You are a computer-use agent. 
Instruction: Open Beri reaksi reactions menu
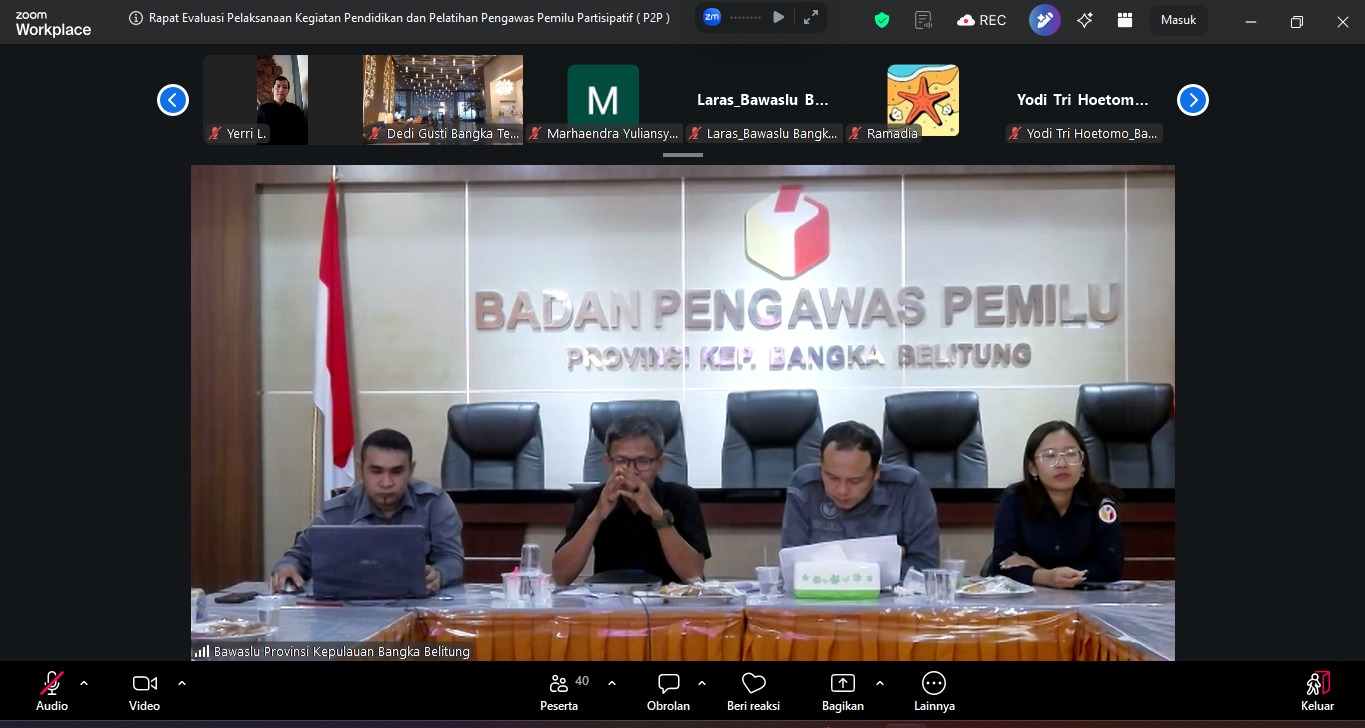point(753,692)
